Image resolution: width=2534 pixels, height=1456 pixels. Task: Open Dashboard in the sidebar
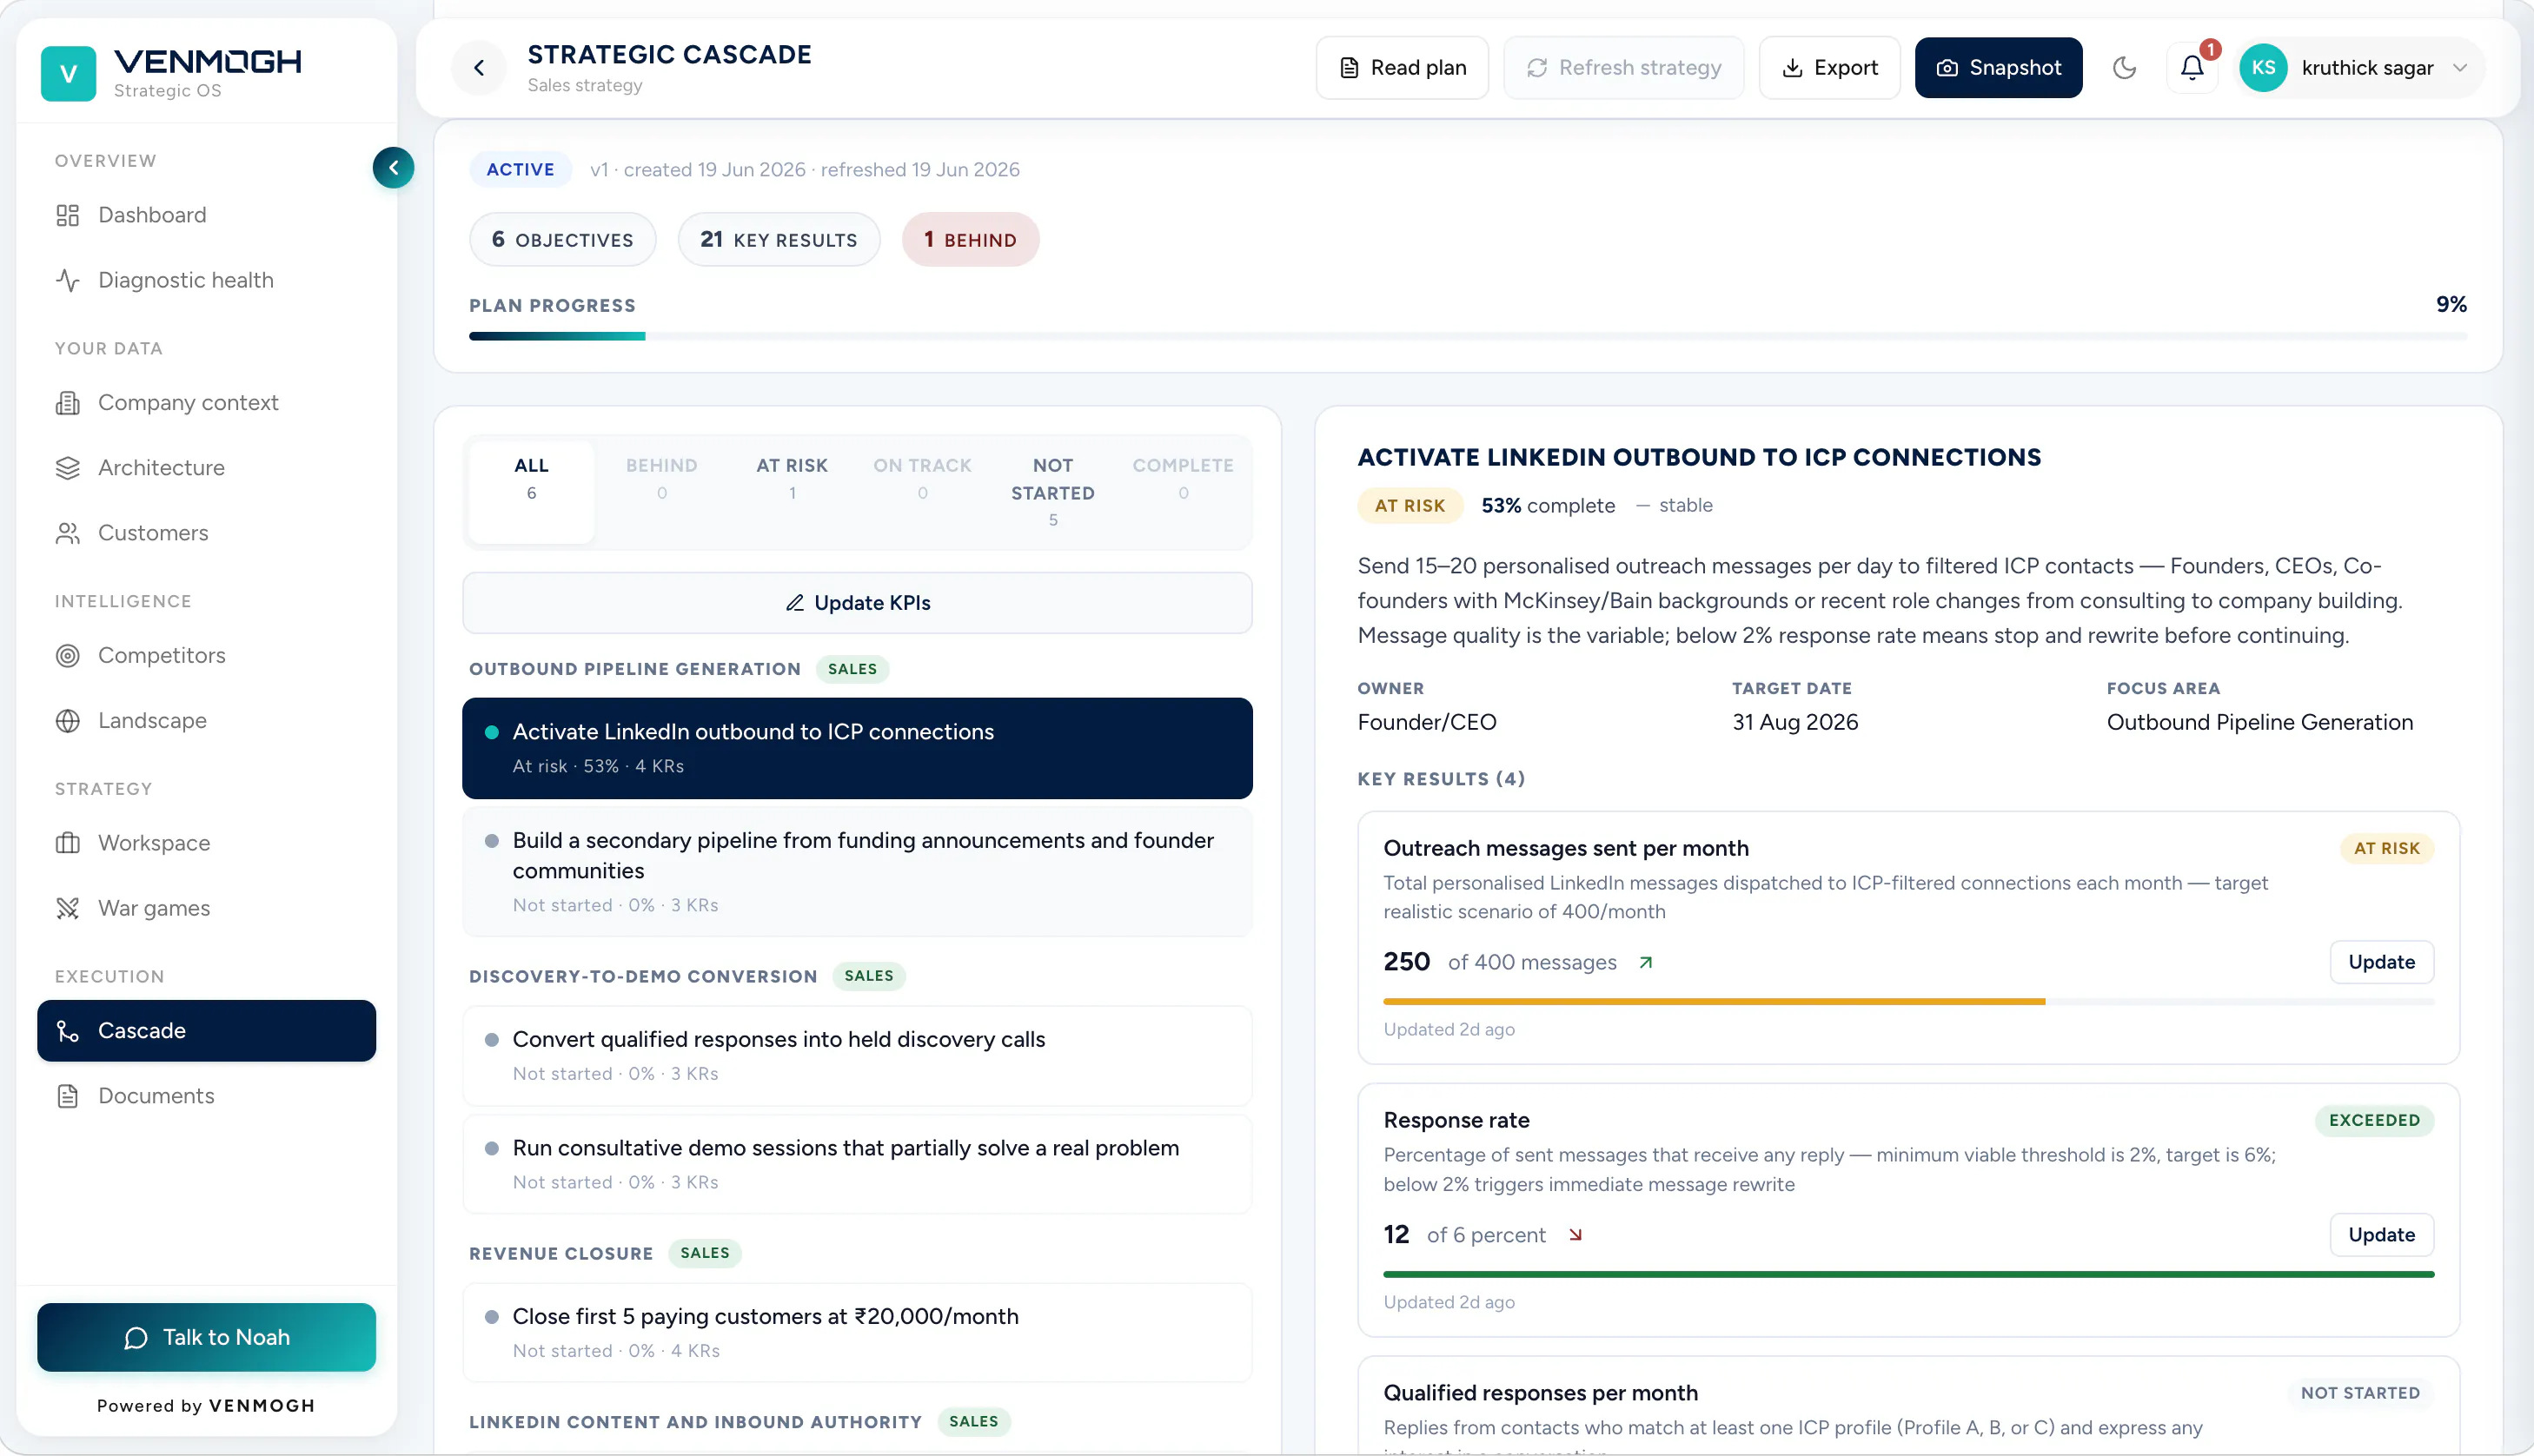coord(206,215)
